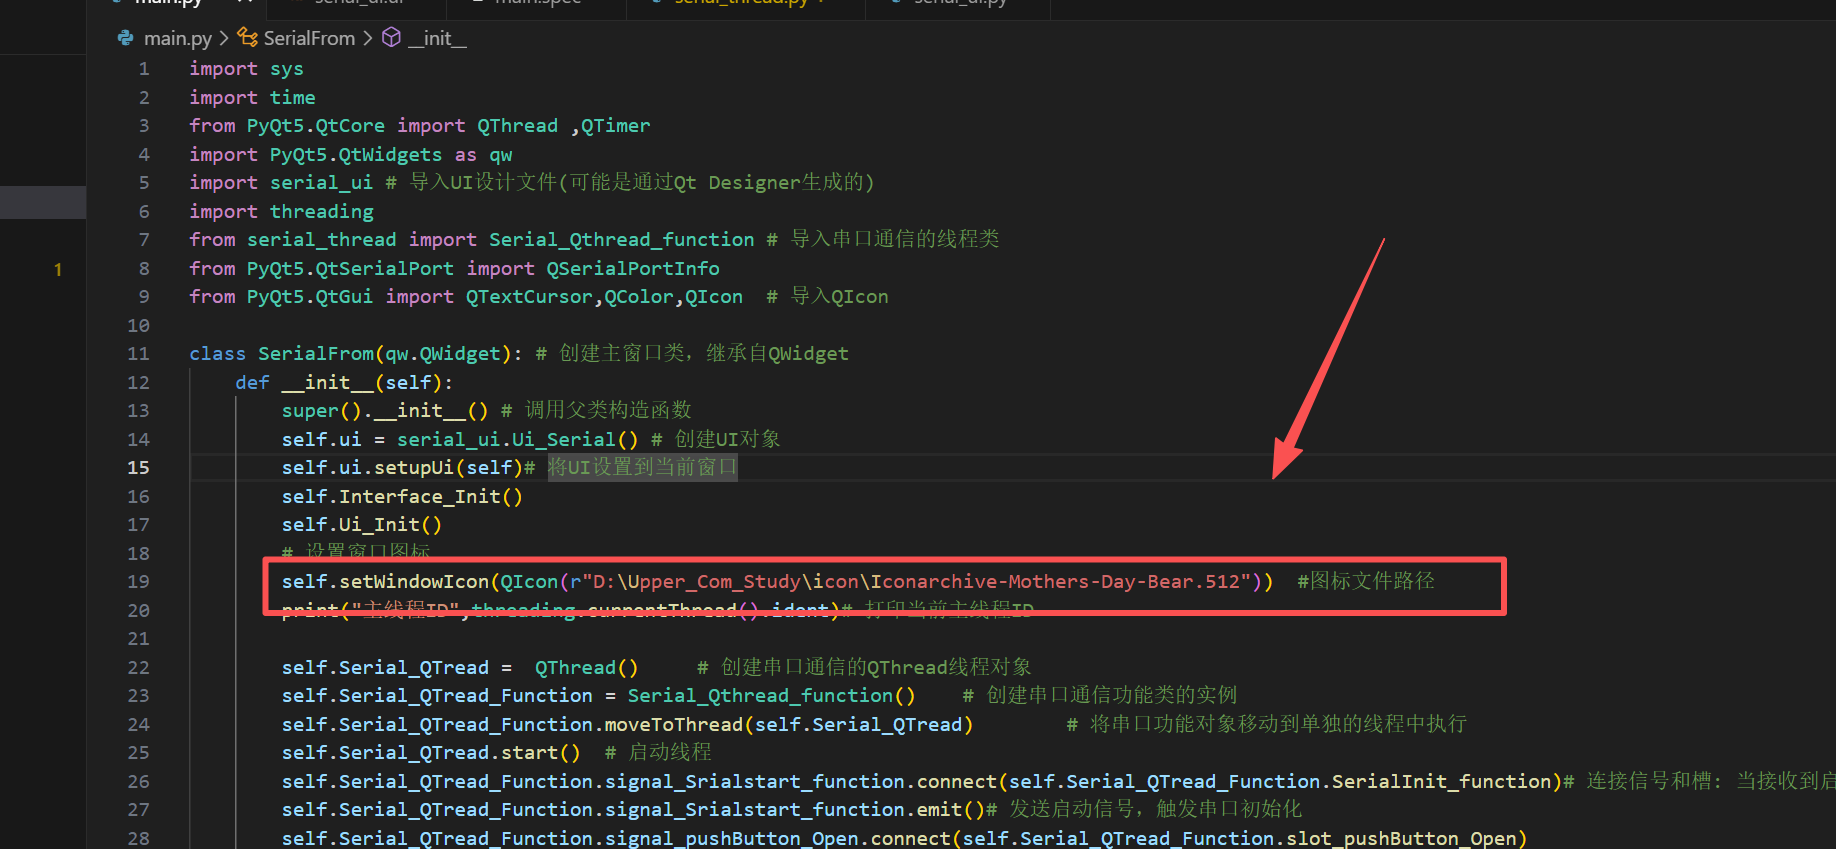Click 'QThread()' on line 22
The width and height of the screenshot is (1836, 849).
586,668
